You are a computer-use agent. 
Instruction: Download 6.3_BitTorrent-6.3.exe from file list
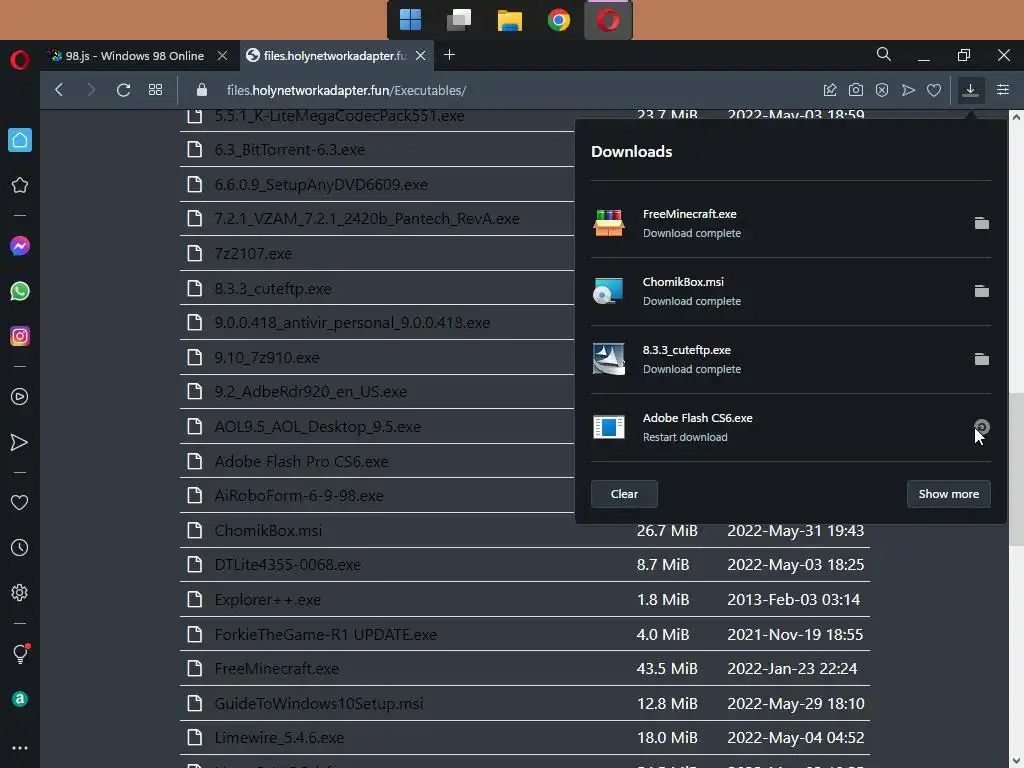tap(289, 150)
